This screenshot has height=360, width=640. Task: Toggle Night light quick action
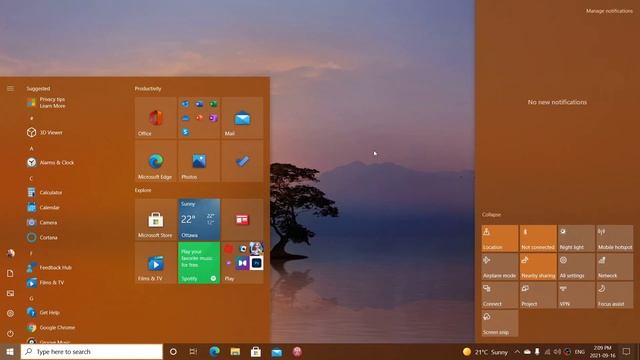click(x=576, y=238)
